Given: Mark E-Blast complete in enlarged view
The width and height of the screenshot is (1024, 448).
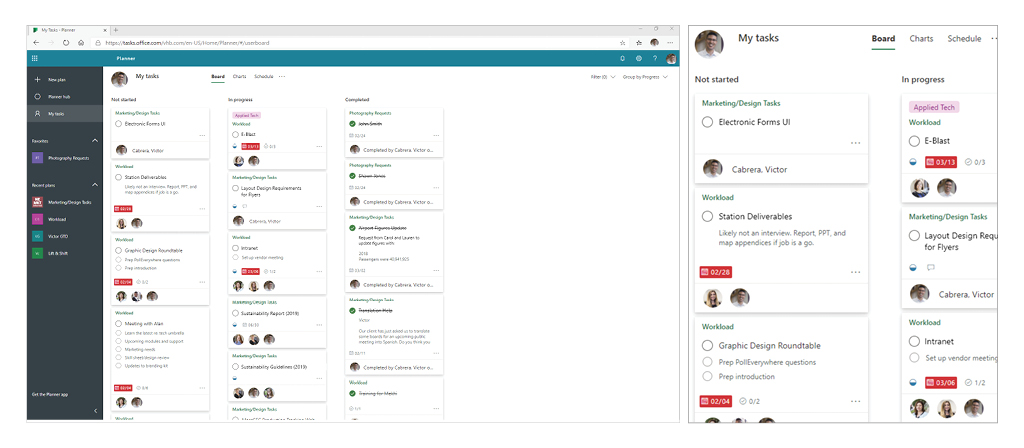Looking at the screenshot, I should click(x=914, y=140).
